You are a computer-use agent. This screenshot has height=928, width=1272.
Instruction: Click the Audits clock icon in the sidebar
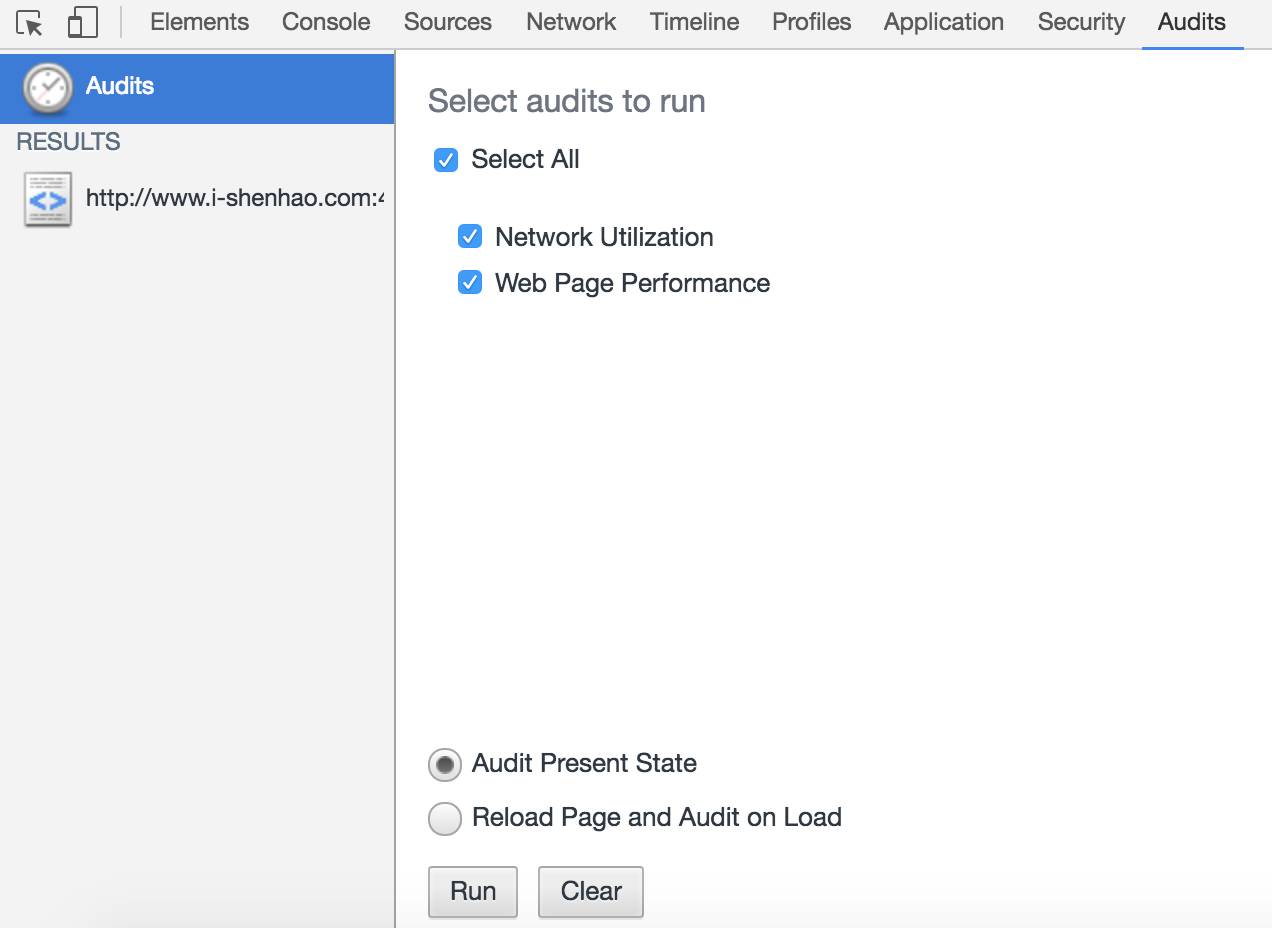point(47,87)
